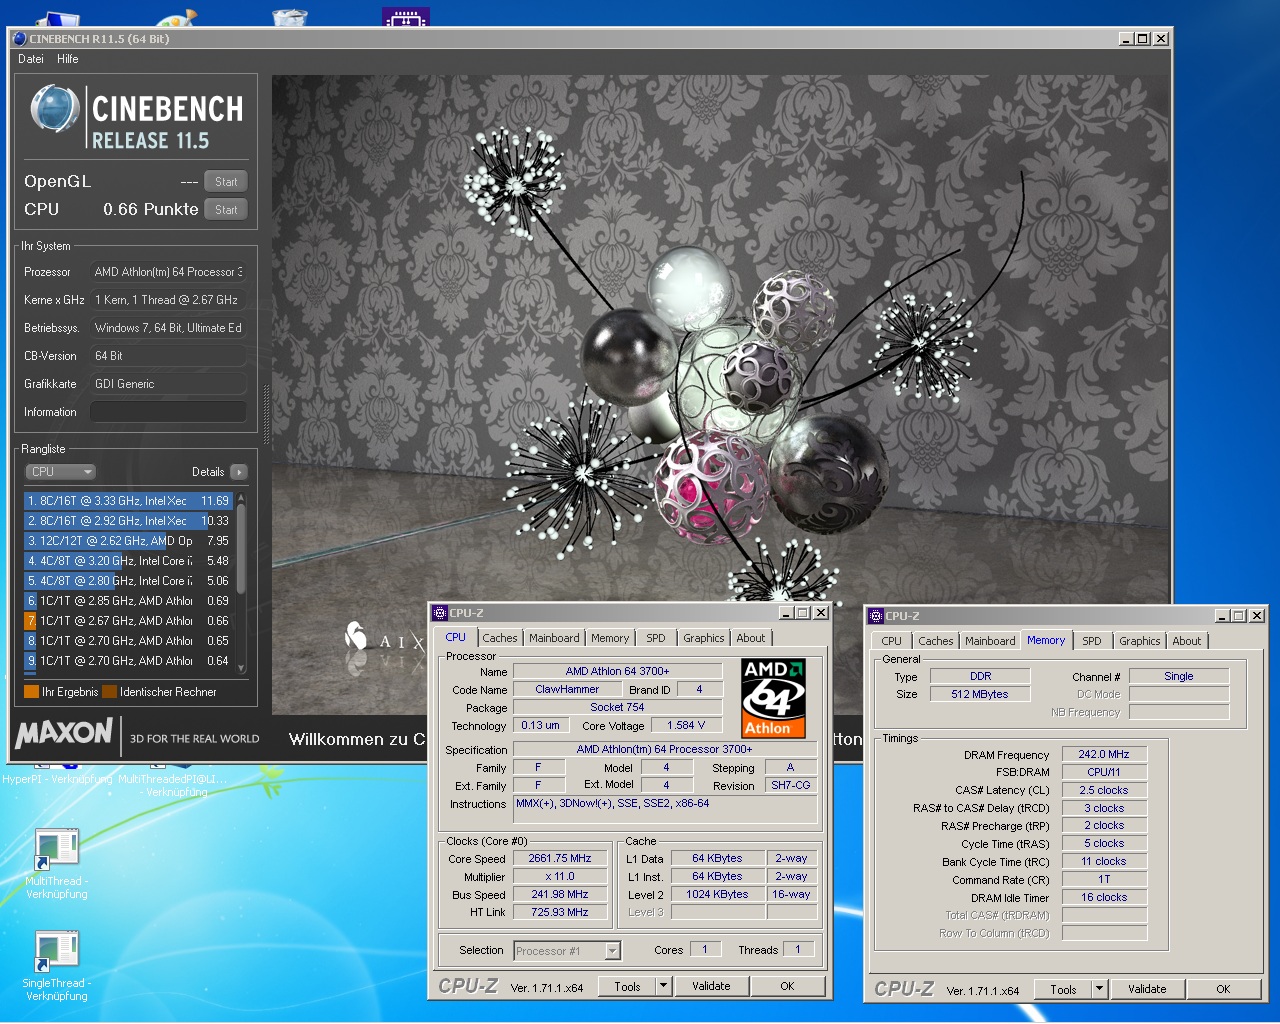Close the right CPU-Z window
The image size is (1280, 1024).
click(1257, 616)
